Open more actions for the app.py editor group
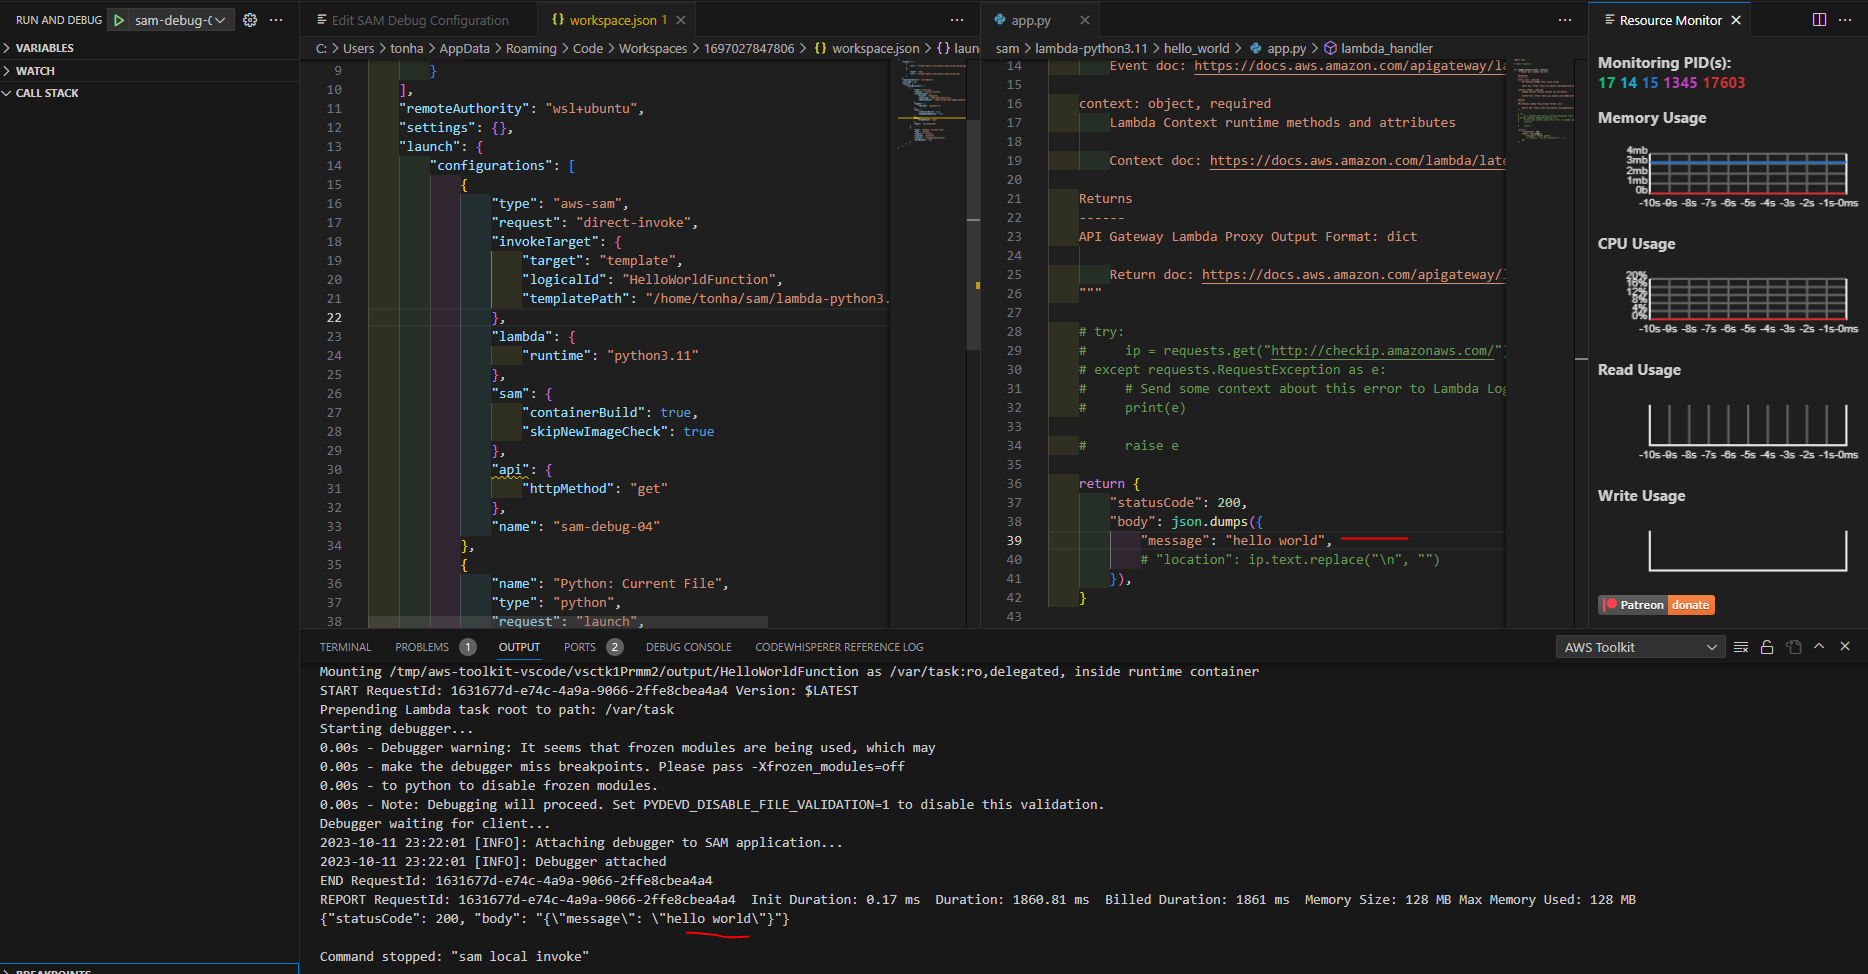Image resolution: width=1868 pixels, height=974 pixels. point(1564,19)
